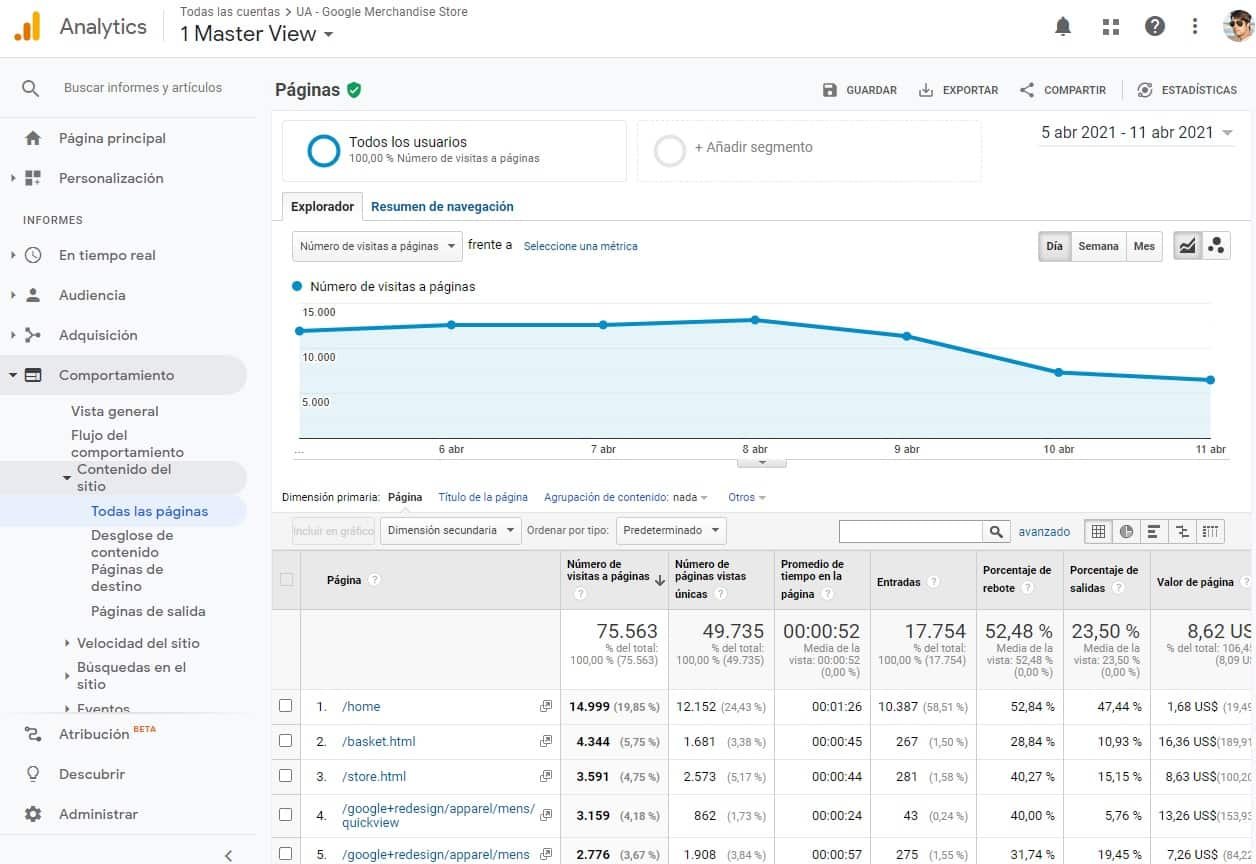Image resolution: width=1256 pixels, height=864 pixels.
Task: Click the EXPORTAR button
Action: 958,90
